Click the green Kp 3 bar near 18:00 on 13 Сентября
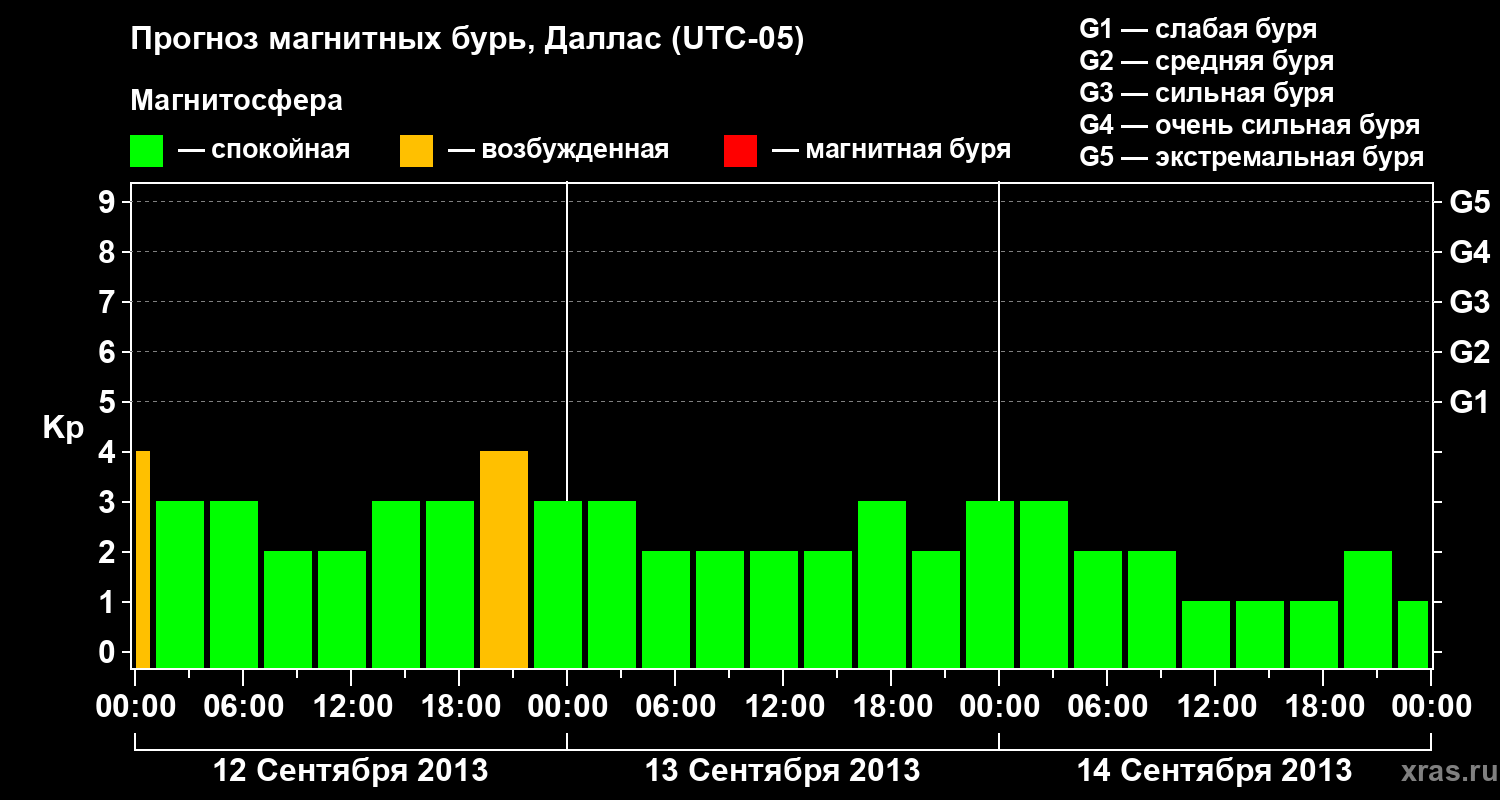Image resolution: width=1500 pixels, height=800 pixels. pyautogui.click(x=882, y=585)
